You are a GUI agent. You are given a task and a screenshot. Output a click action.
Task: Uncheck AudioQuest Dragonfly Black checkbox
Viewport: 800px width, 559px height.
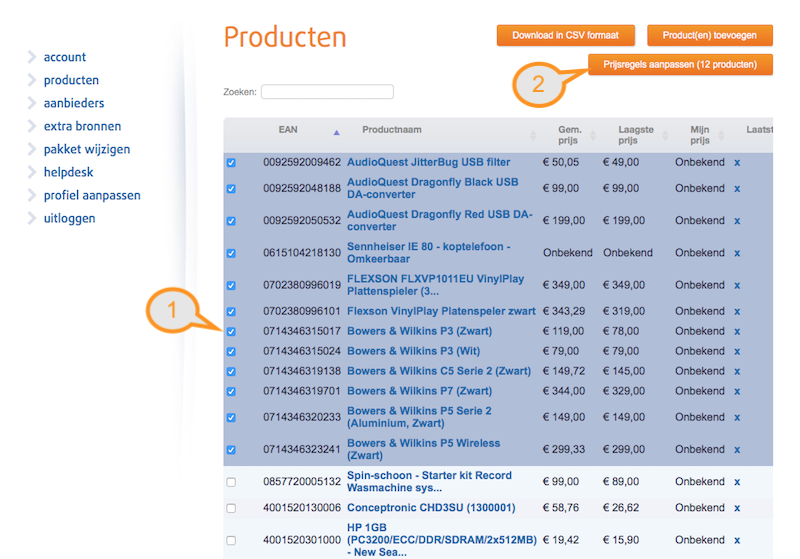point(231,189)
